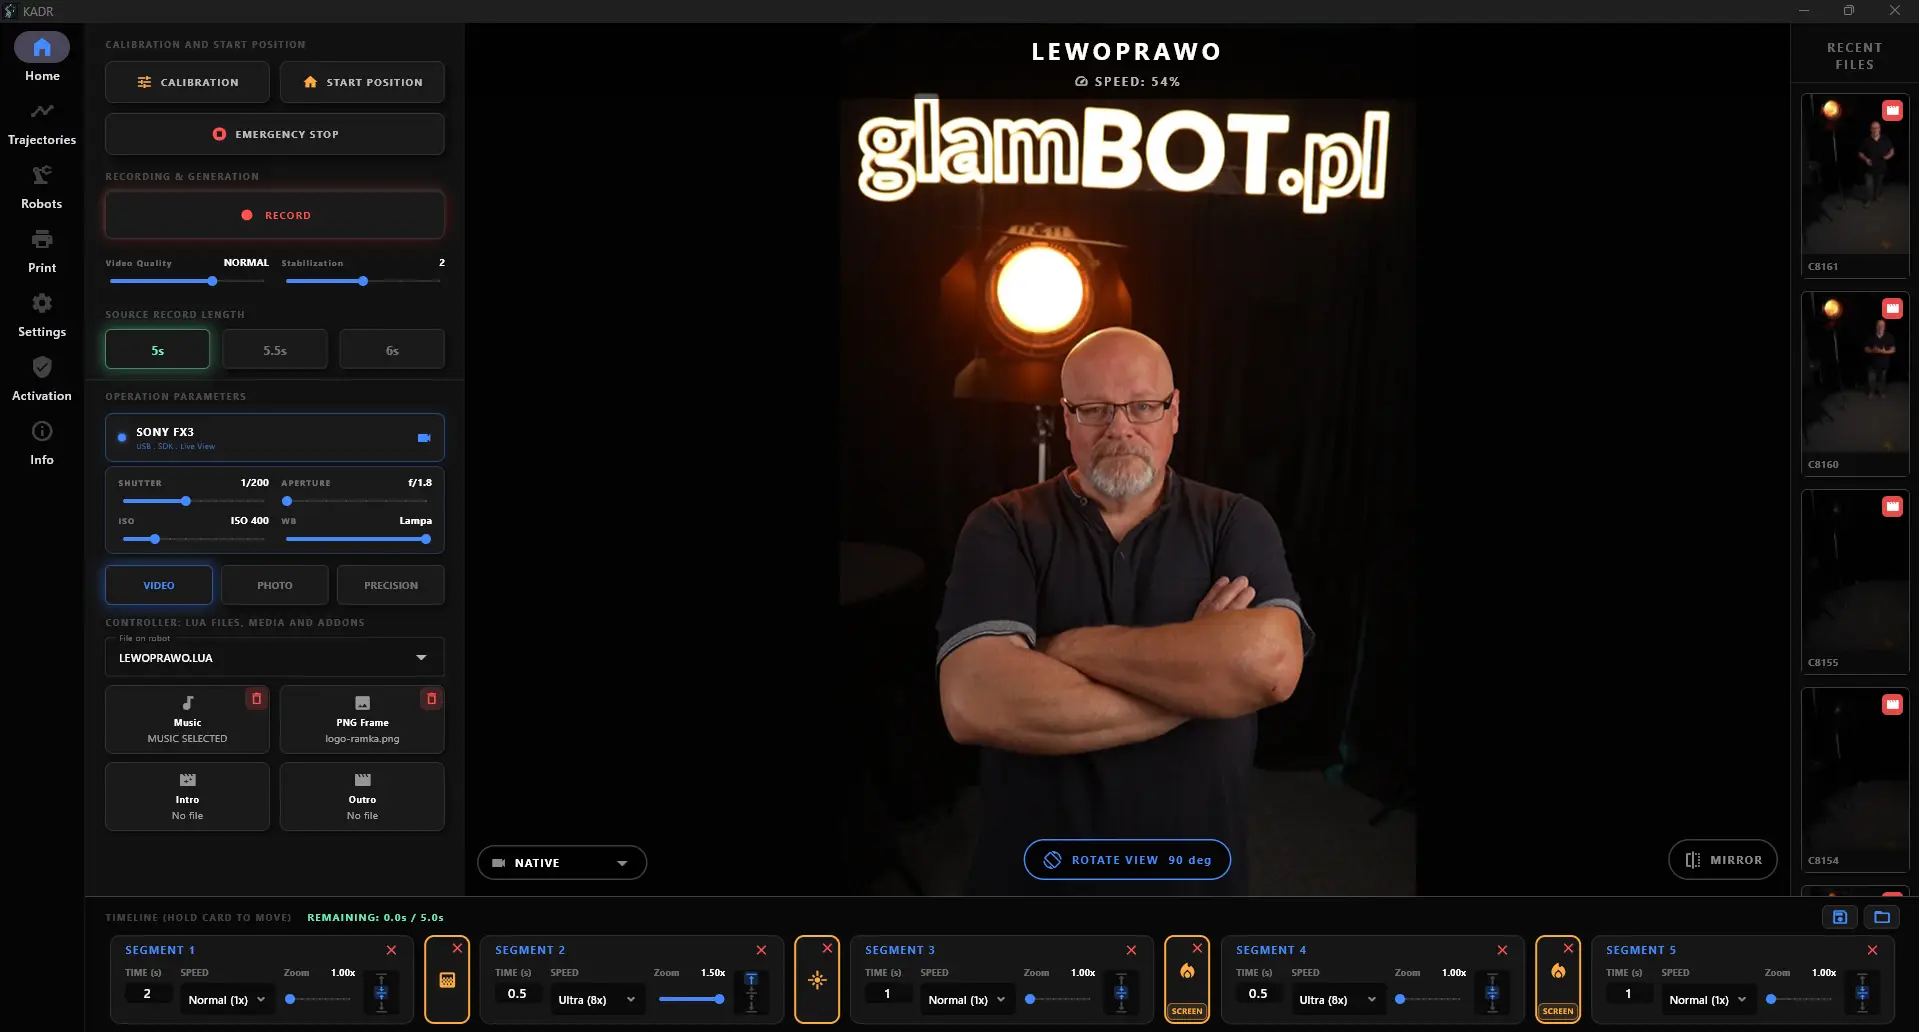Toggle SCREEN on the flame card after Segment 3
The image size is (1919, 1032).
click(x=1187, y=1011)
